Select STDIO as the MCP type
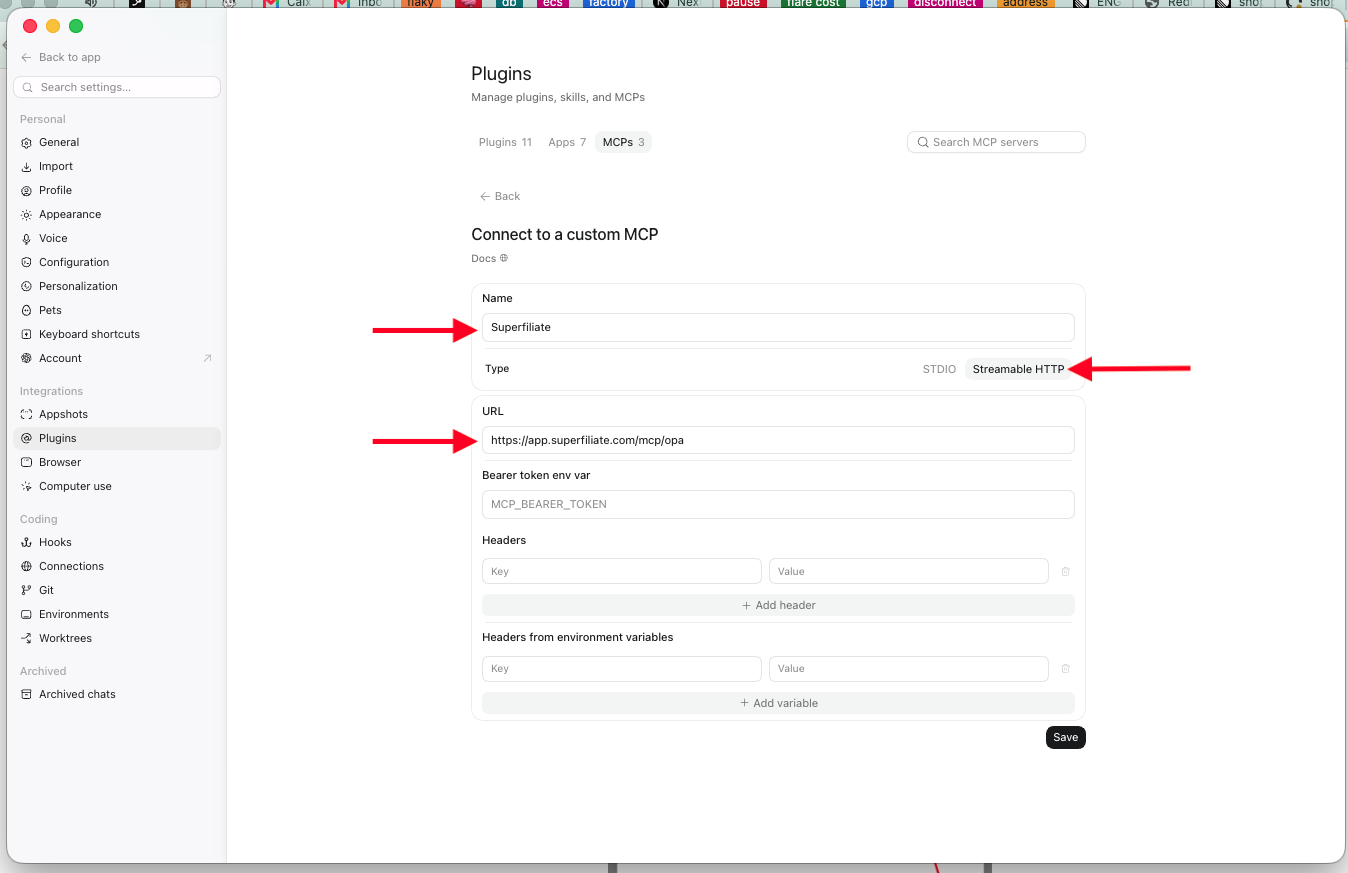 [x=939, y=369]
